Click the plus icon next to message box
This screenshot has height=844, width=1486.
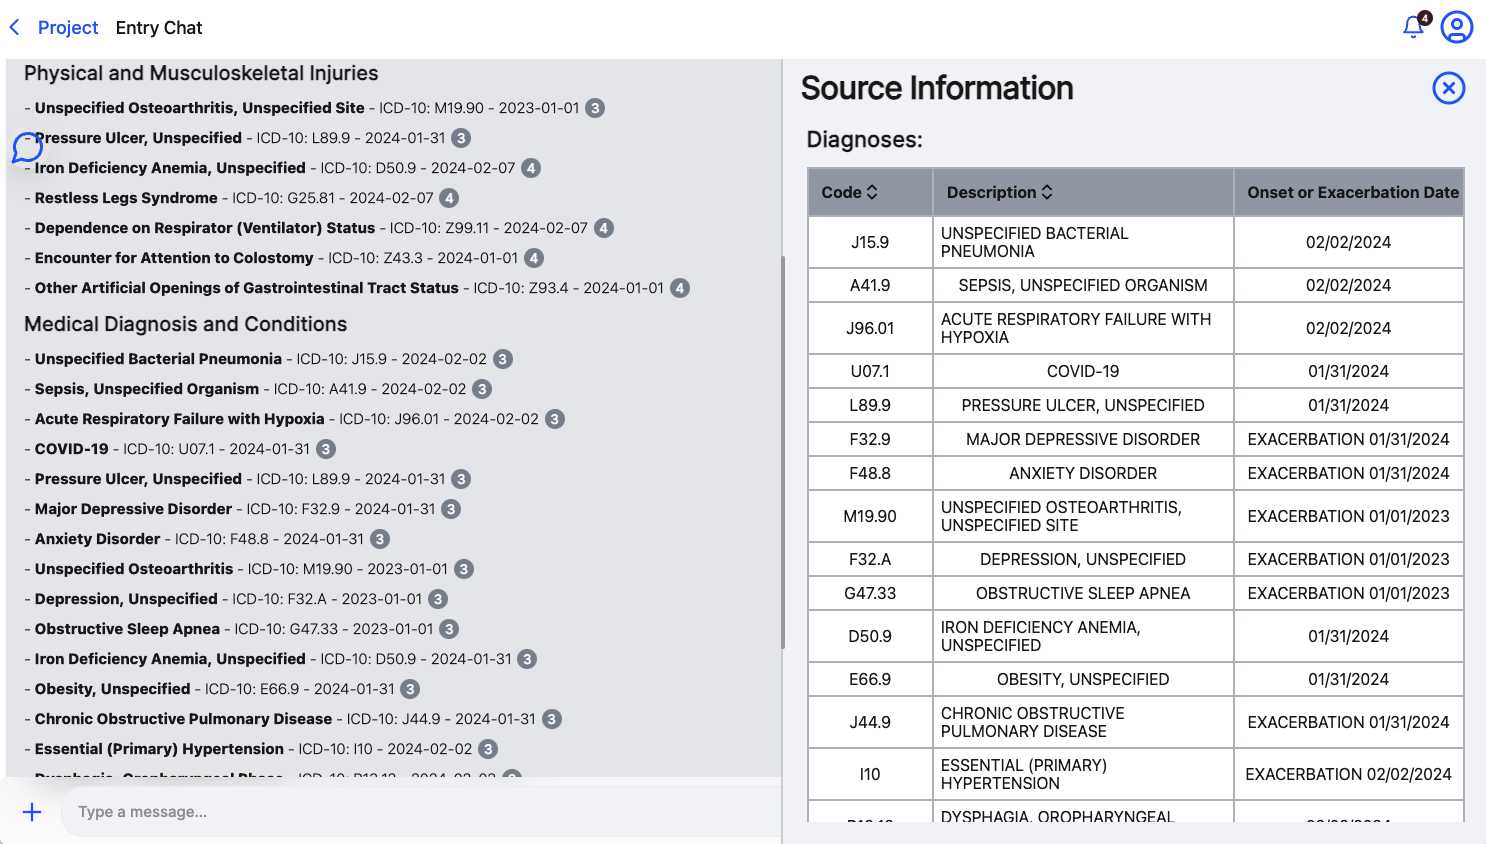pyautogui.click(x=33, y=812)
